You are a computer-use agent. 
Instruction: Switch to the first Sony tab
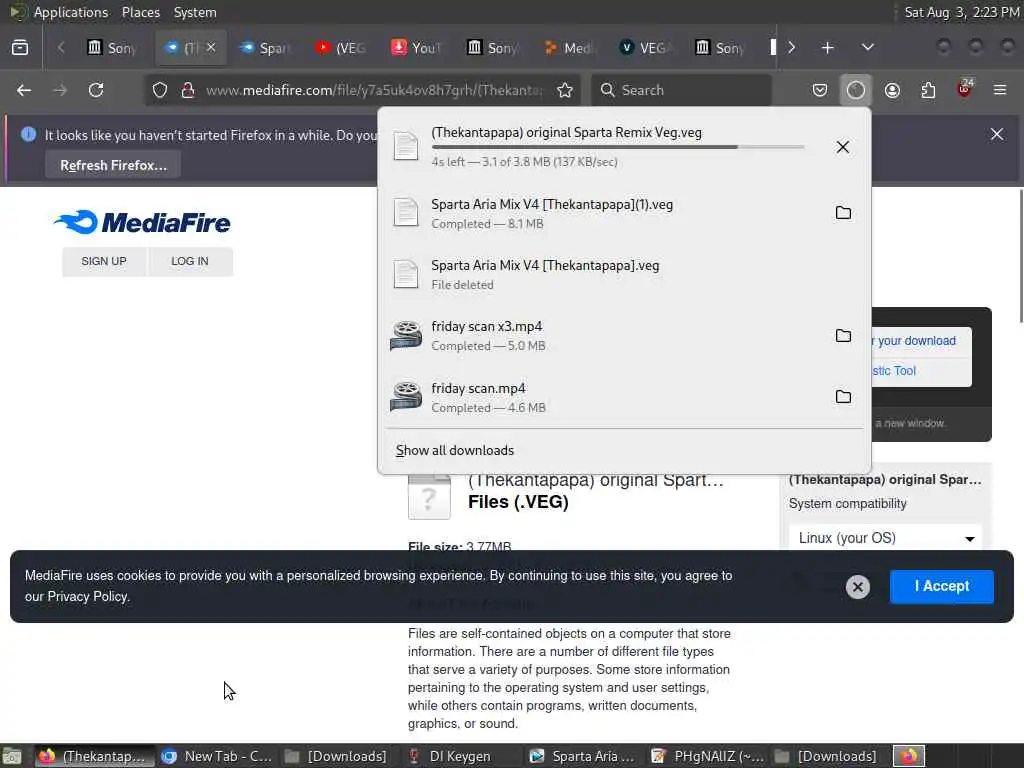point(112,48)
